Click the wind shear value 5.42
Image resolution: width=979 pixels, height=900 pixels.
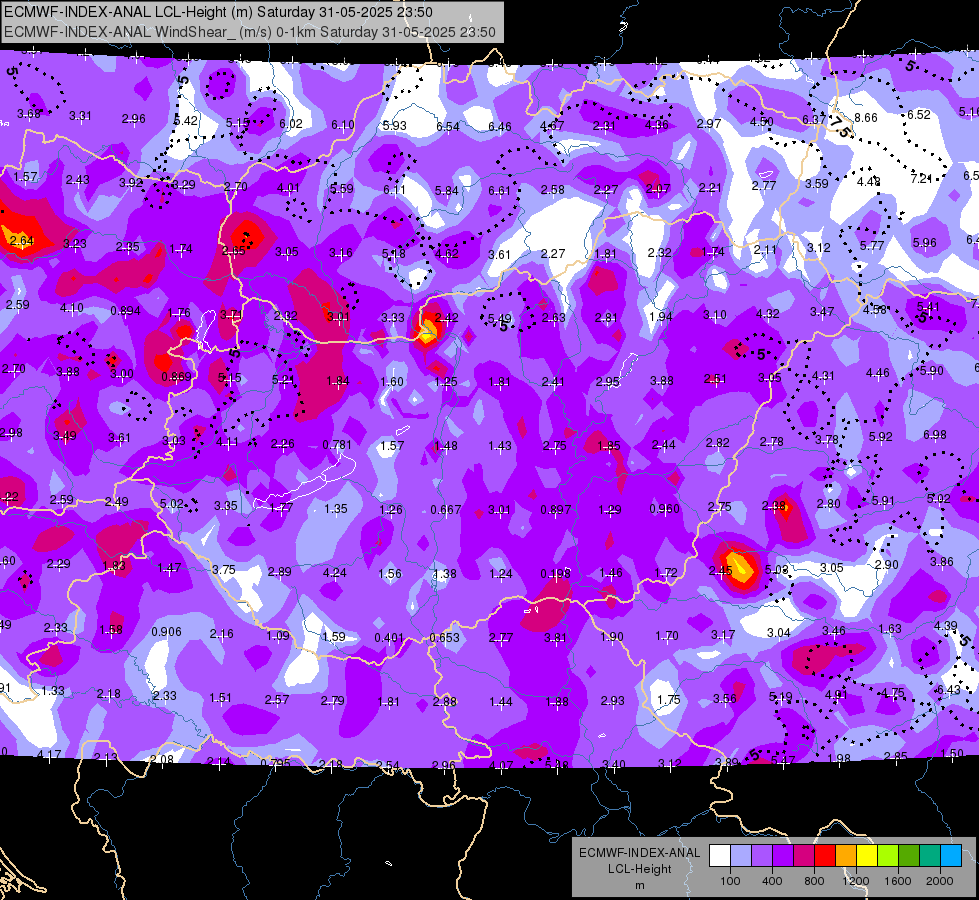click(x=186, y=121)
